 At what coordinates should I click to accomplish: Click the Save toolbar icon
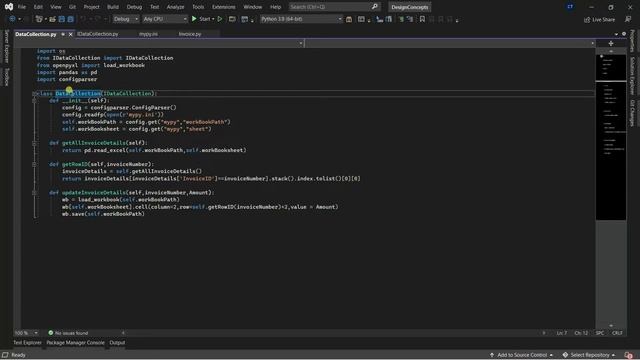pos(62,19)
